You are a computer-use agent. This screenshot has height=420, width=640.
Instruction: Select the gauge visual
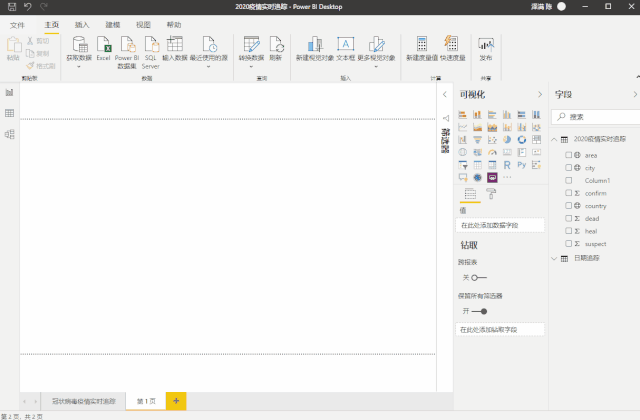(492, 153)
